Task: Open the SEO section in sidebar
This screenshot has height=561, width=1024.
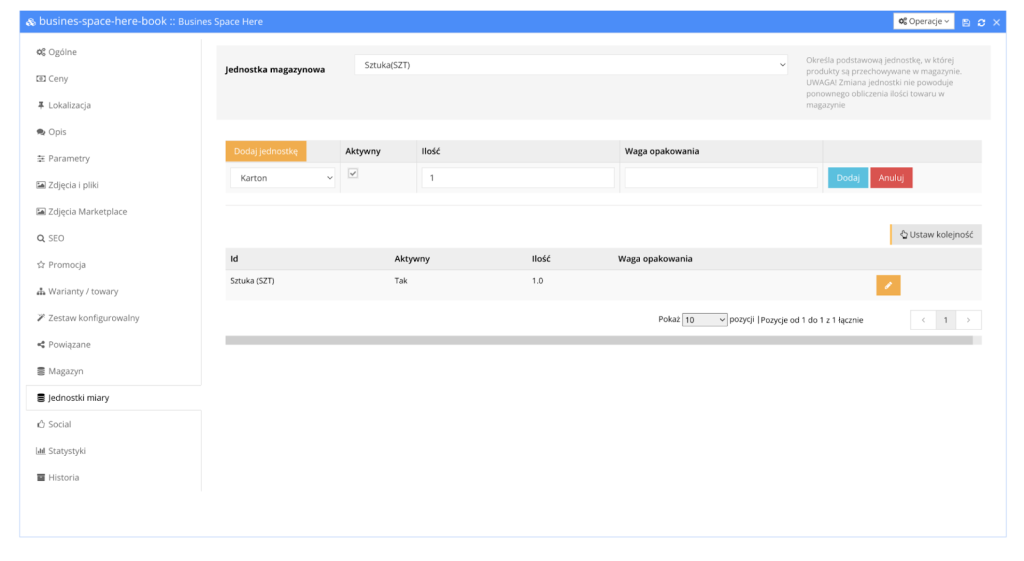Action: [56, 238]
